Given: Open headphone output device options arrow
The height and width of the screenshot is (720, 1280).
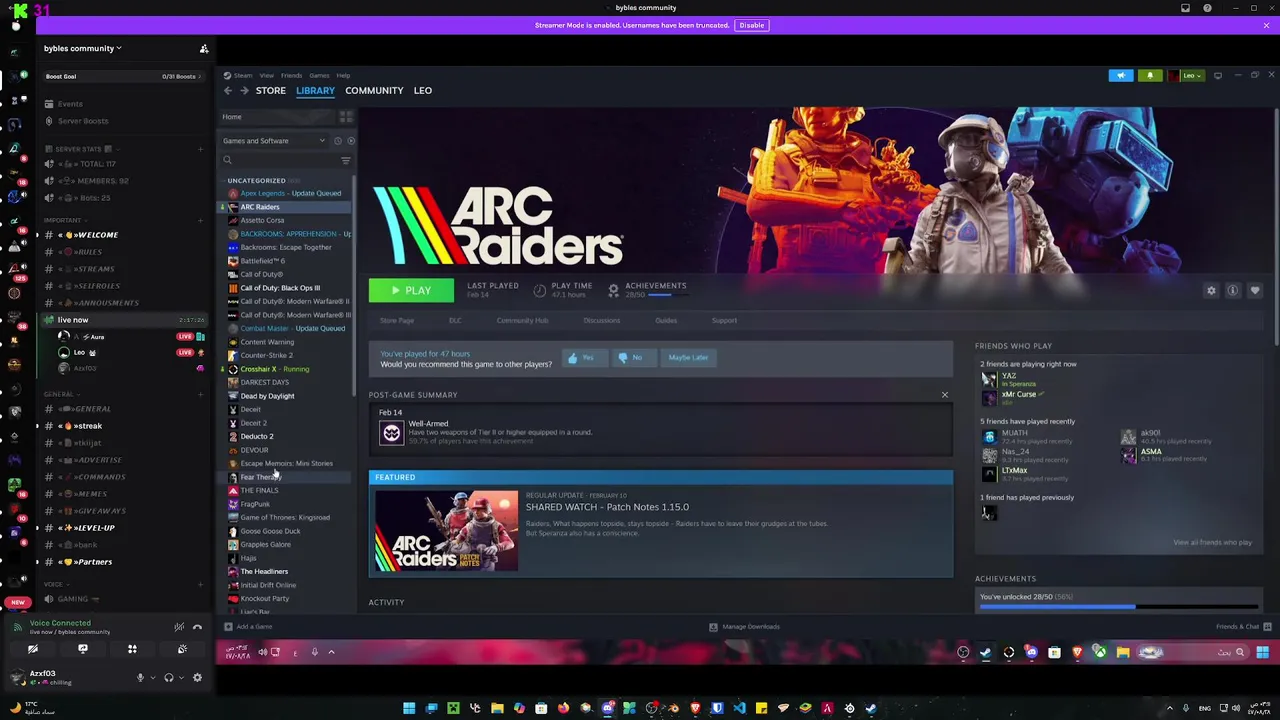Looking at the screenshot, I should tap(180, 678).
